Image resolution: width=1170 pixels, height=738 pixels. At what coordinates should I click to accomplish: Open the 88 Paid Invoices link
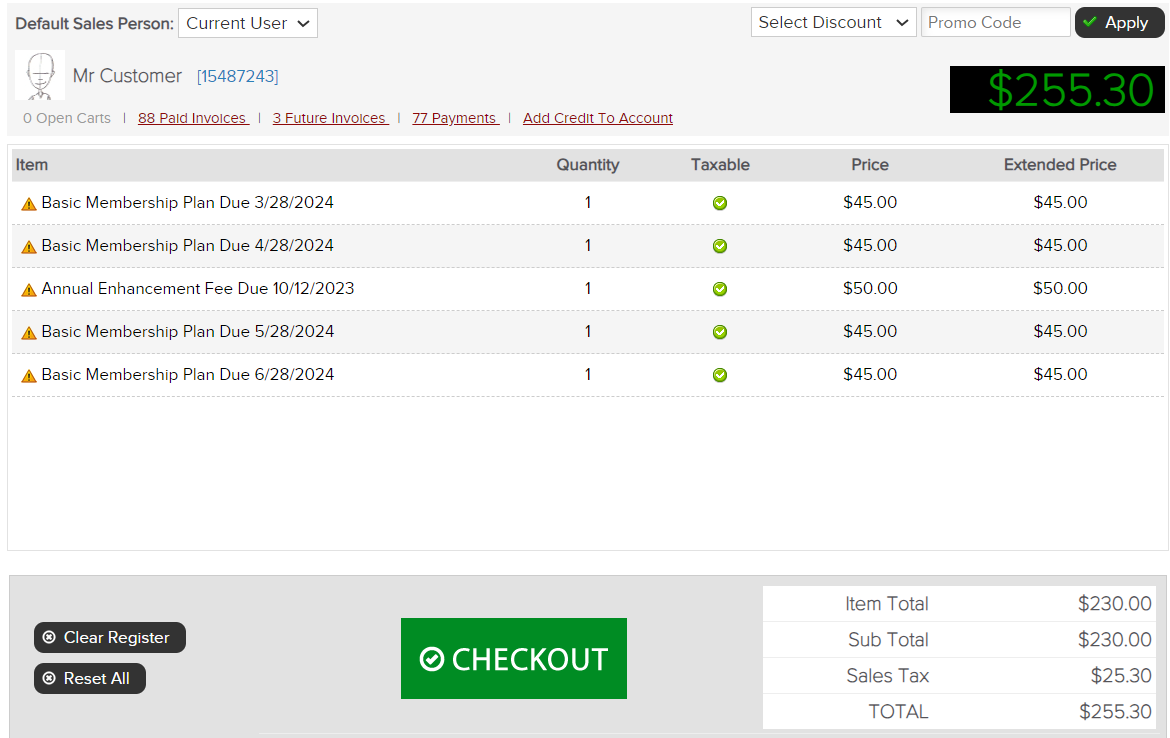[193, 118]
